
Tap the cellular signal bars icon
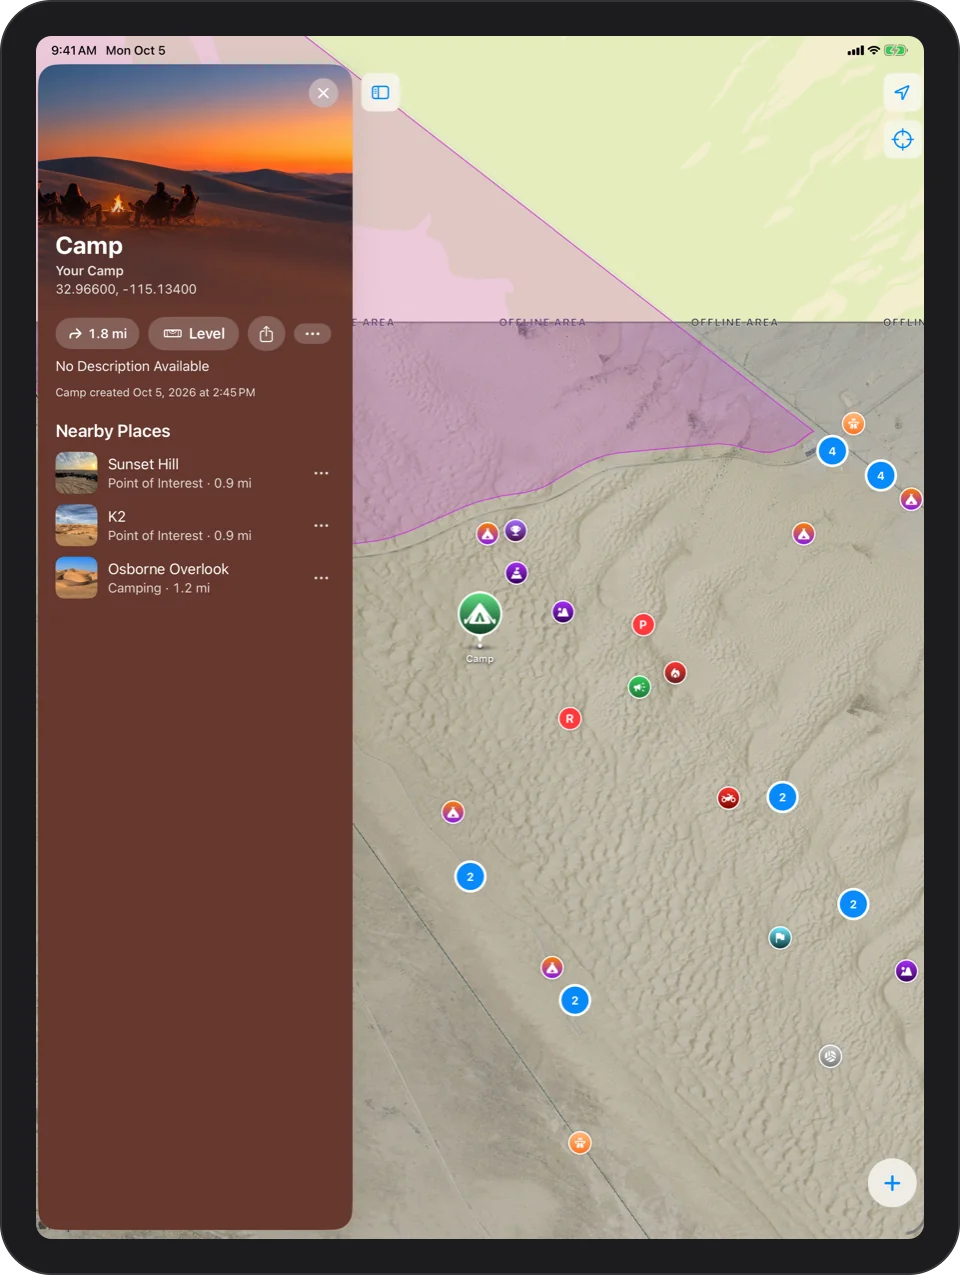[856, 50]
